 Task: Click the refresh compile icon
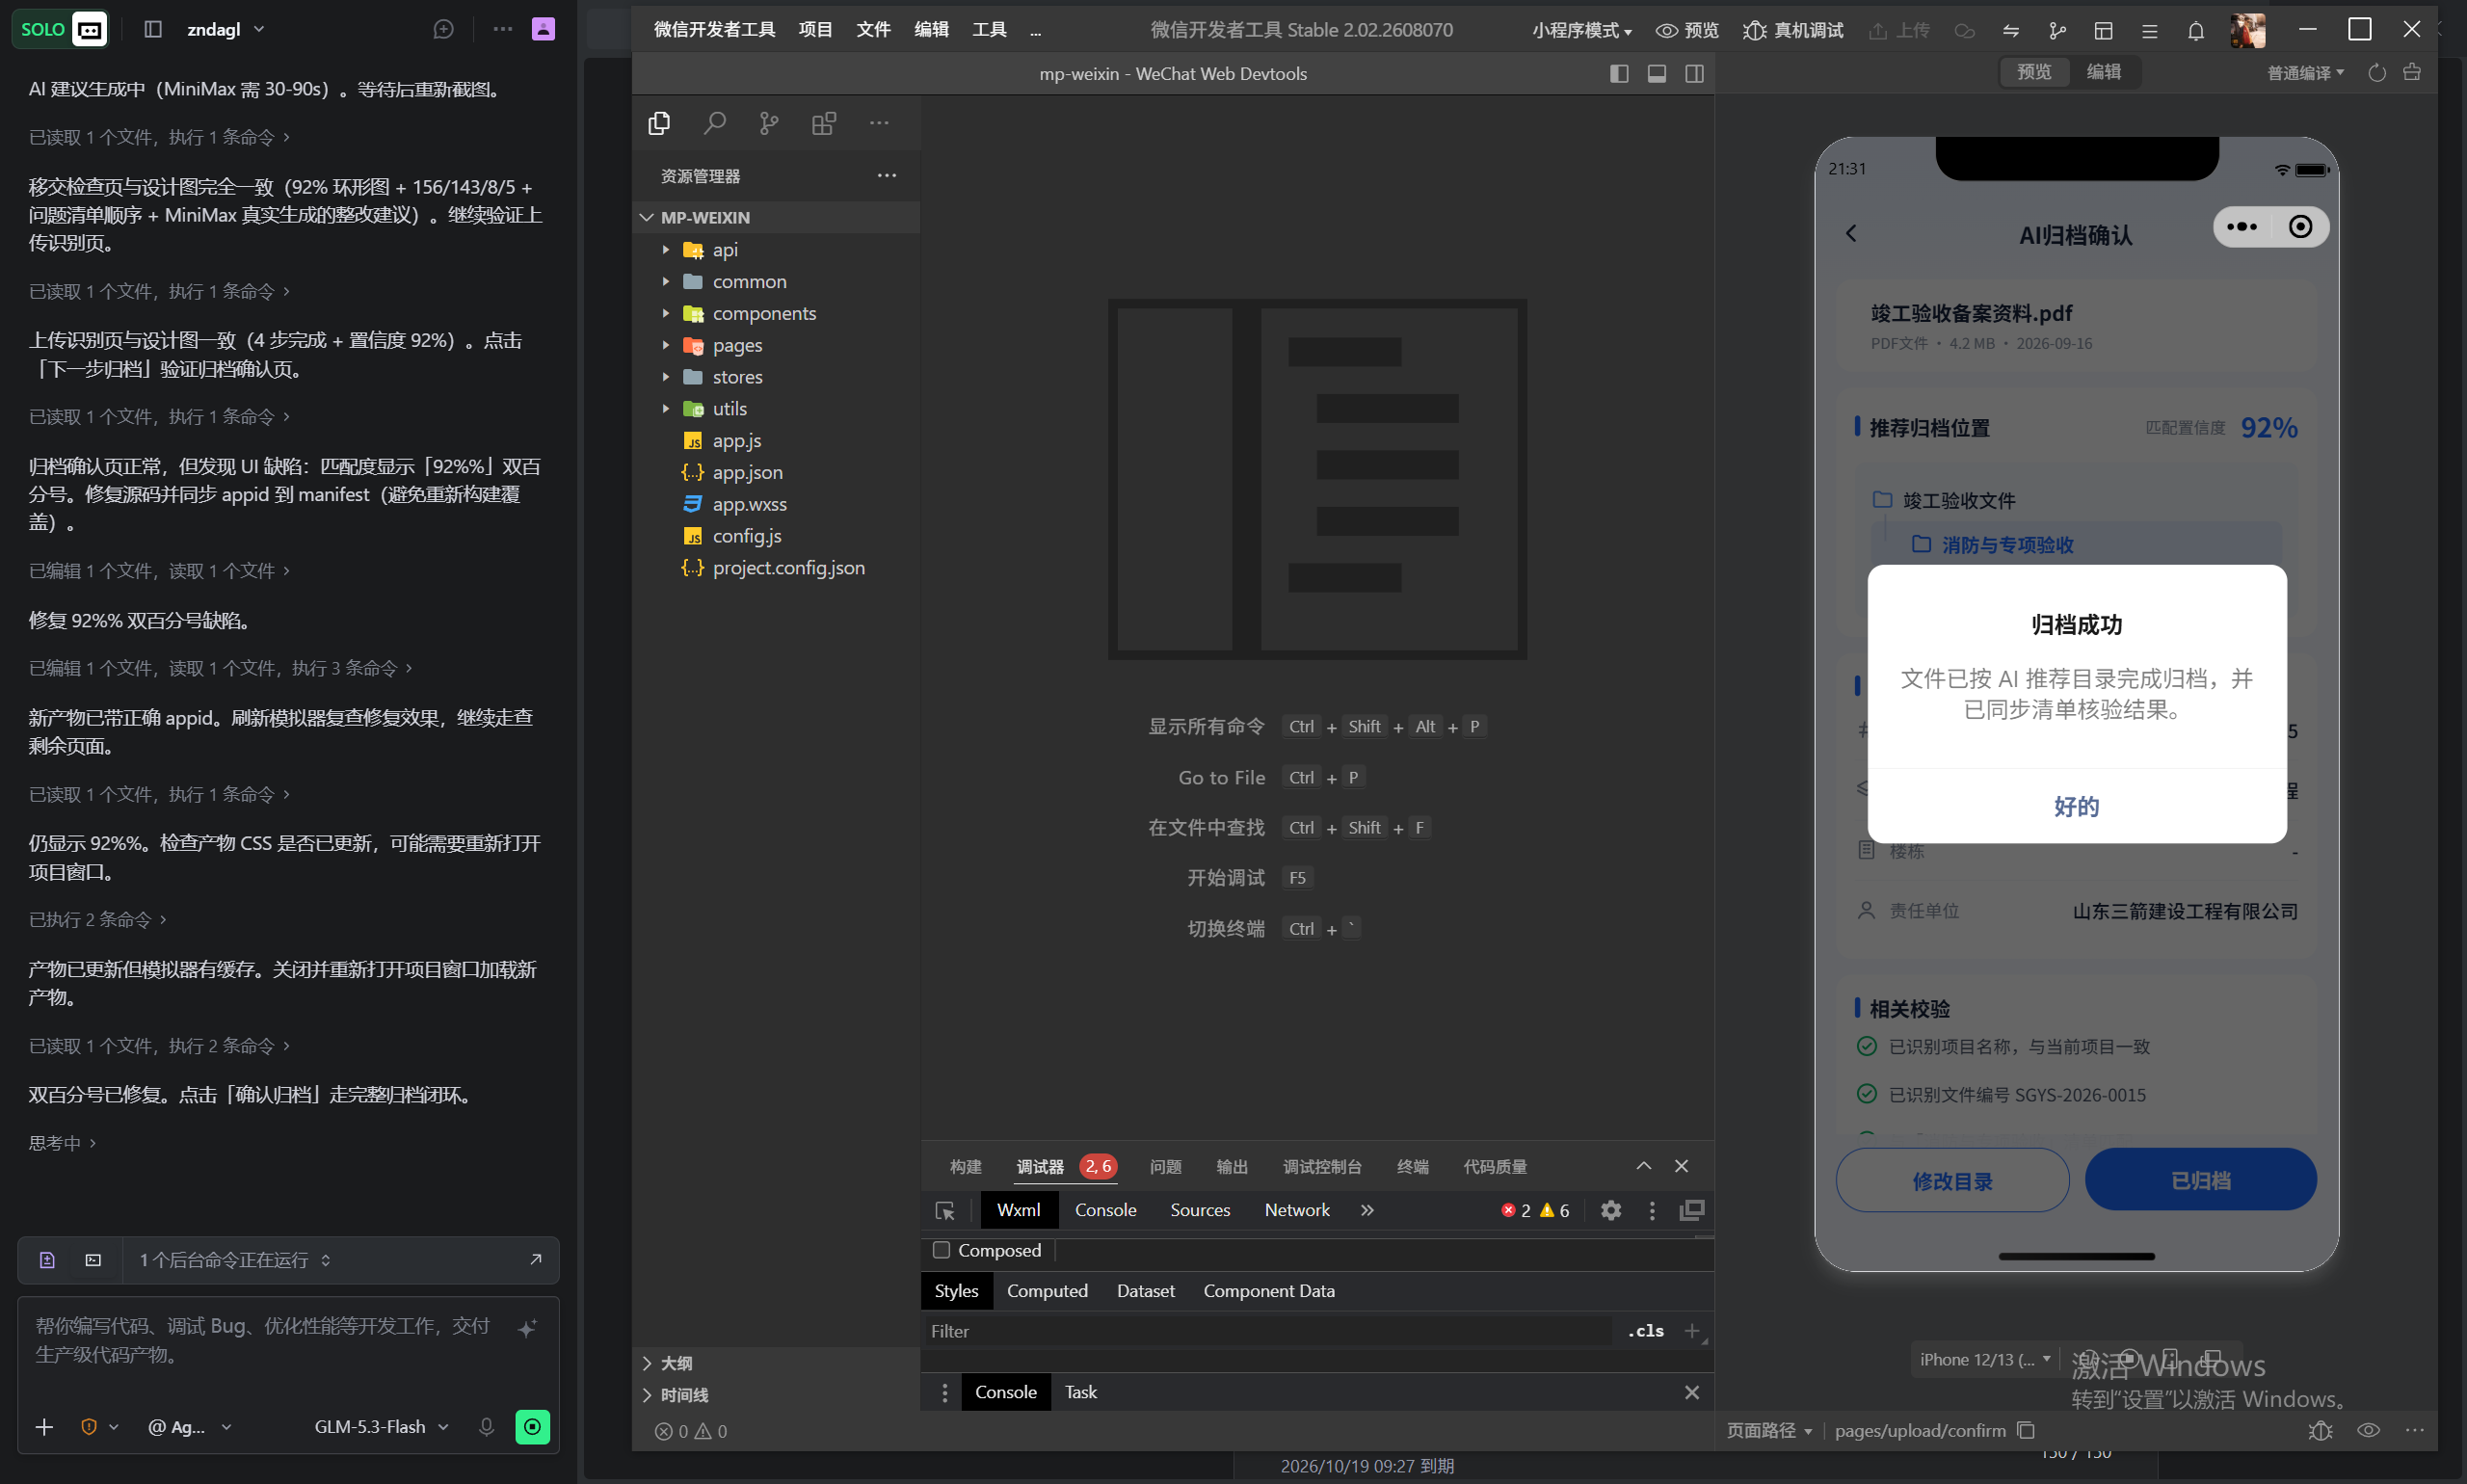click(2378, 73)
